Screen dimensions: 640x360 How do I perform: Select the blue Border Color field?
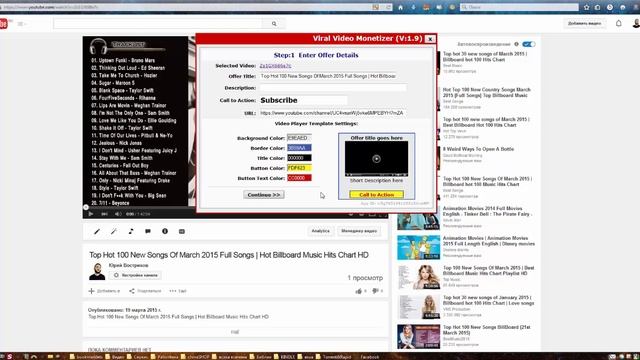coord(299,148)
